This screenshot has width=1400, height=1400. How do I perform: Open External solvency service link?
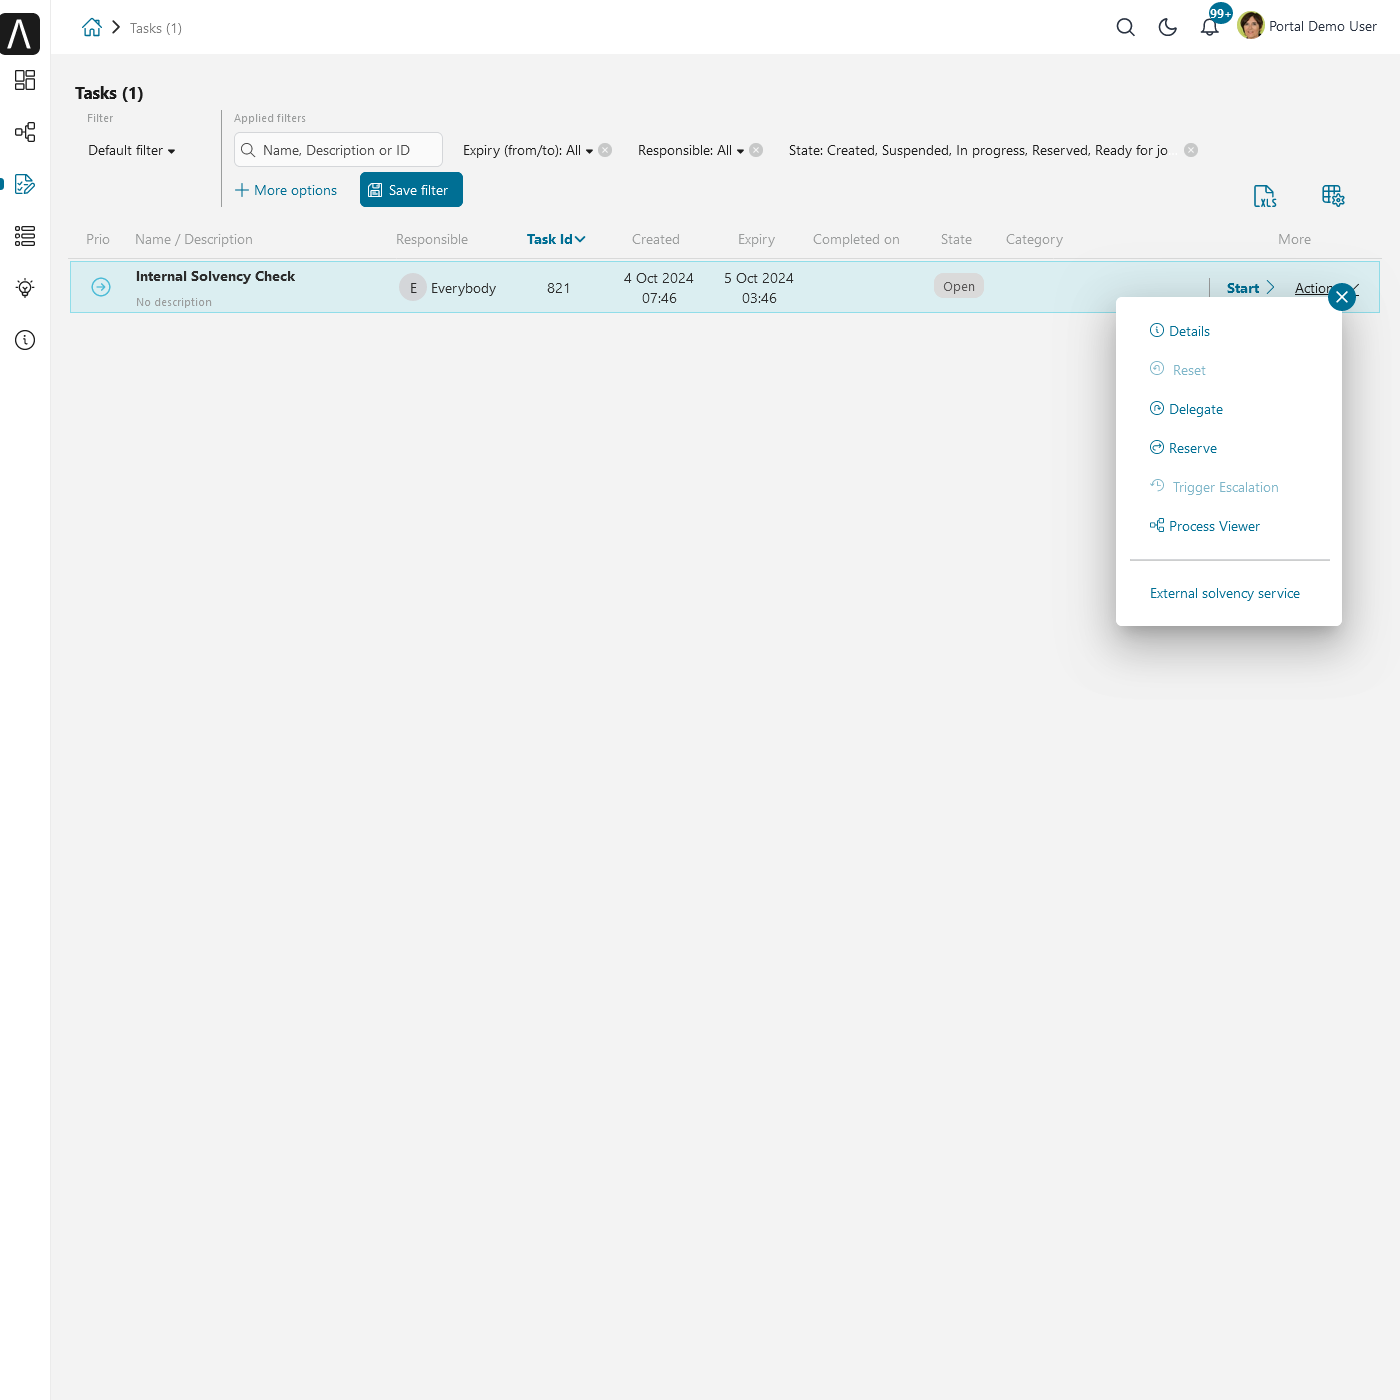coord(1225,593)
